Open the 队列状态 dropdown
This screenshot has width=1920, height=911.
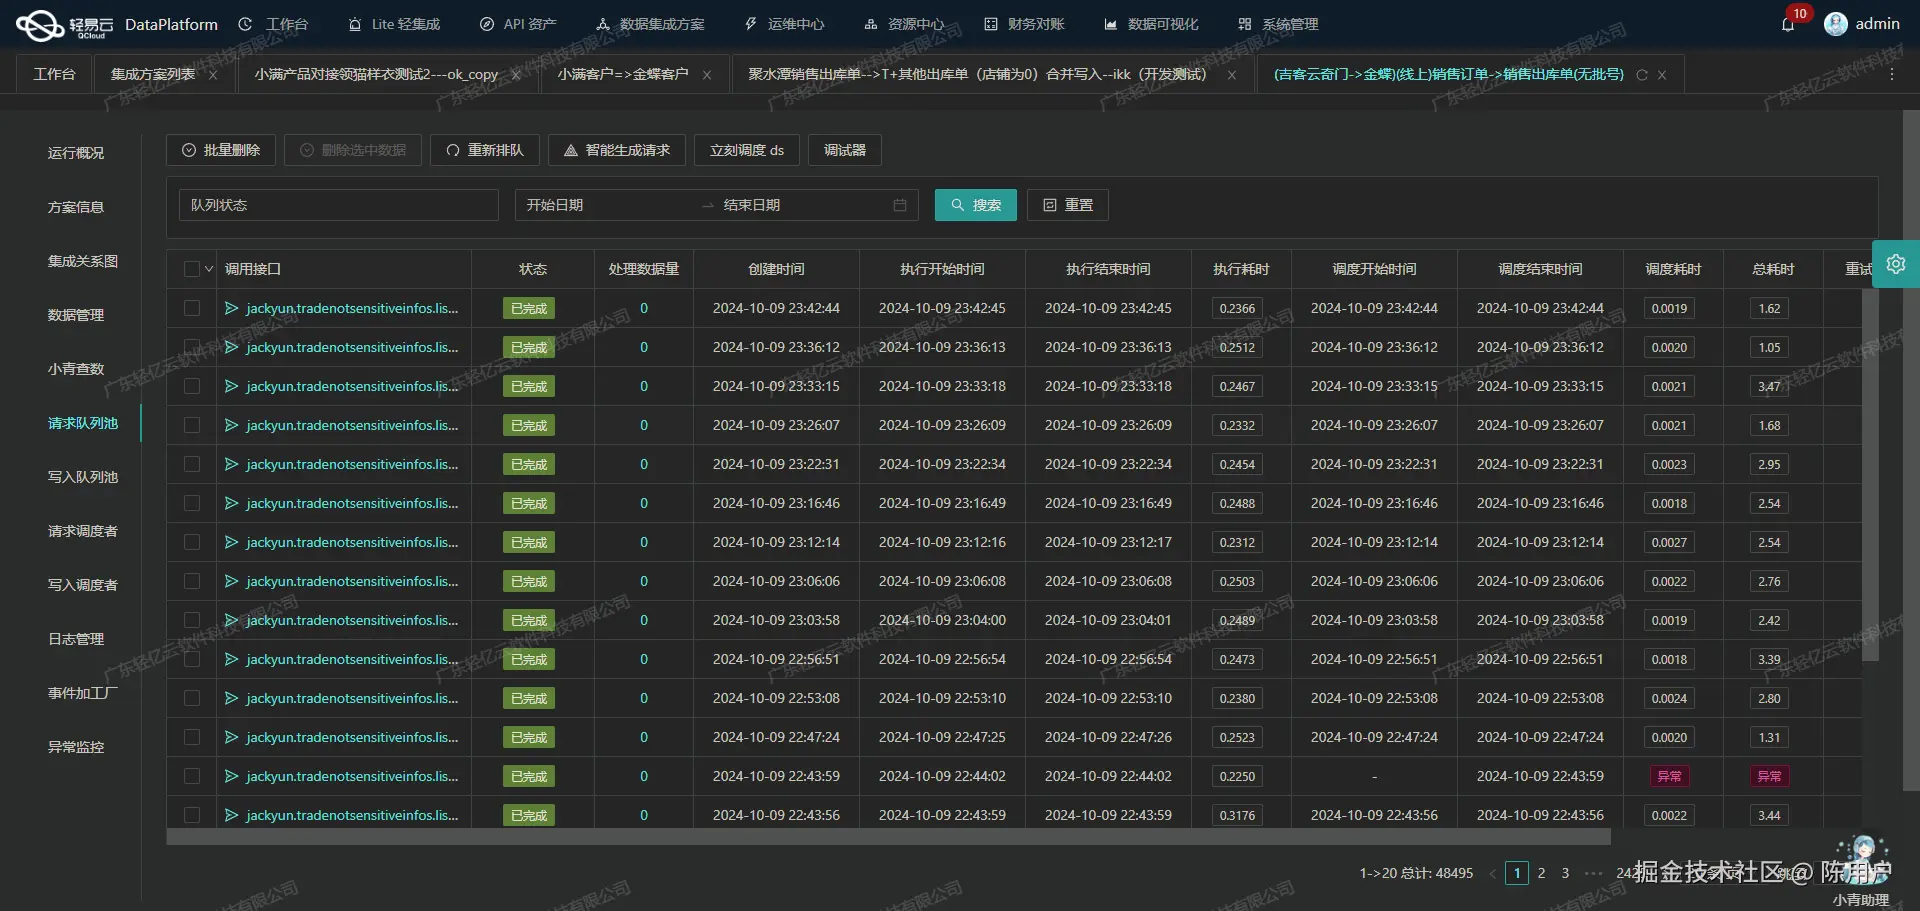tap(339, 205)
